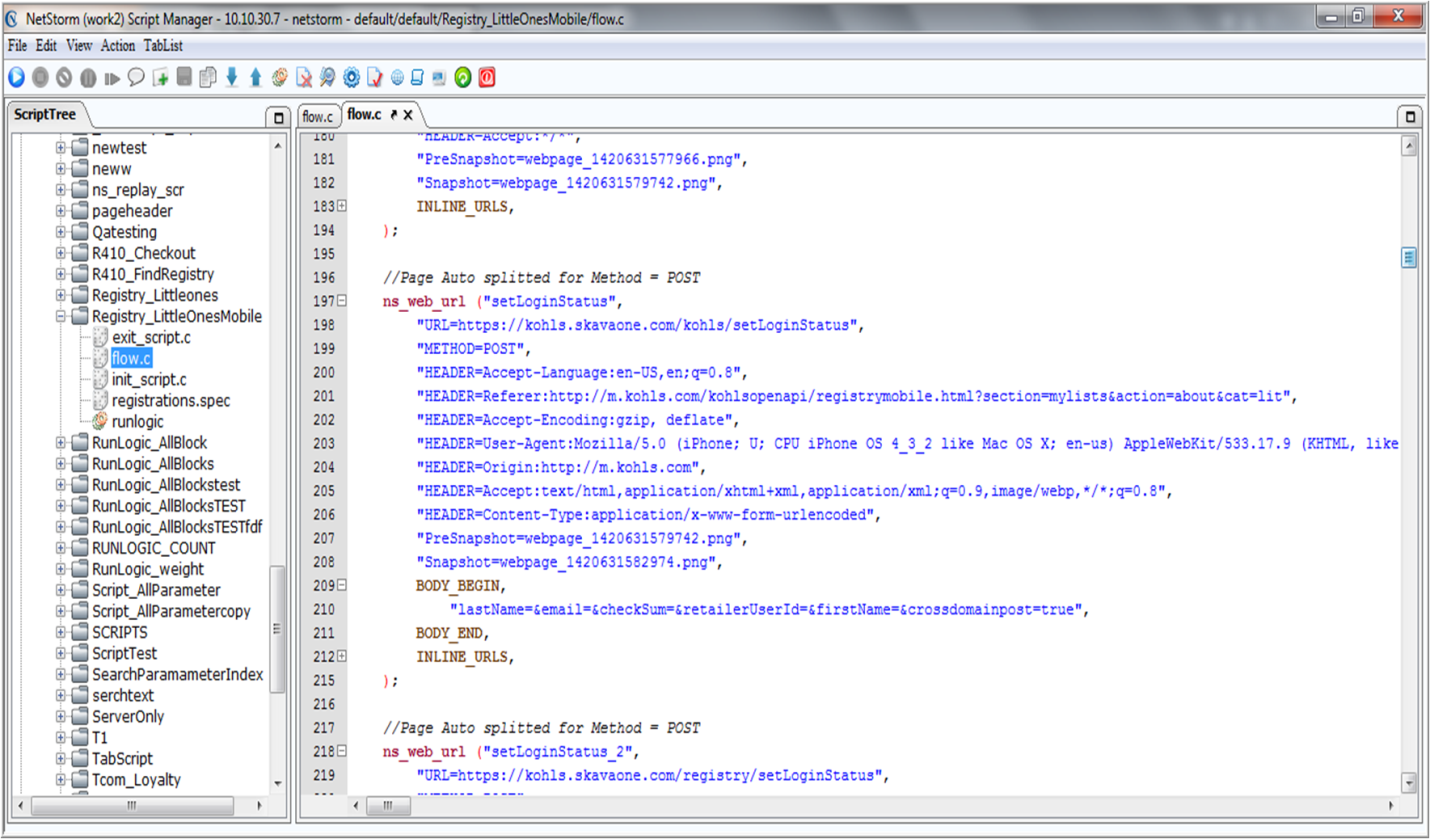Click the speech bubble comment icon
Image resolution: width=1430 pixels, height=839 pixels.
click(x=136, y=77)
